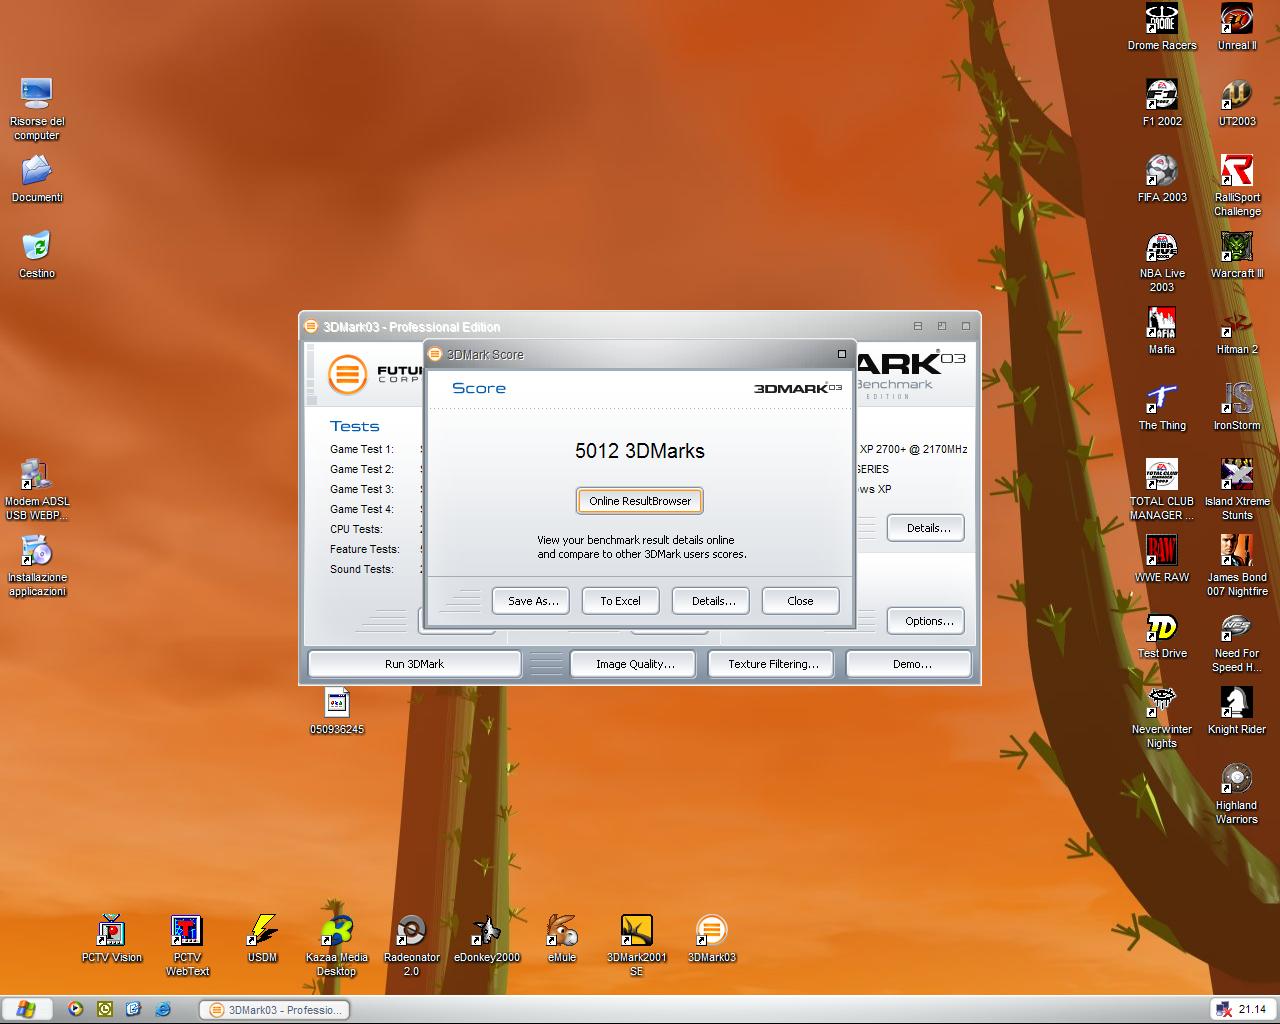
Task: Open the Need For Speed shortcut
Action: click(1237, 642)
